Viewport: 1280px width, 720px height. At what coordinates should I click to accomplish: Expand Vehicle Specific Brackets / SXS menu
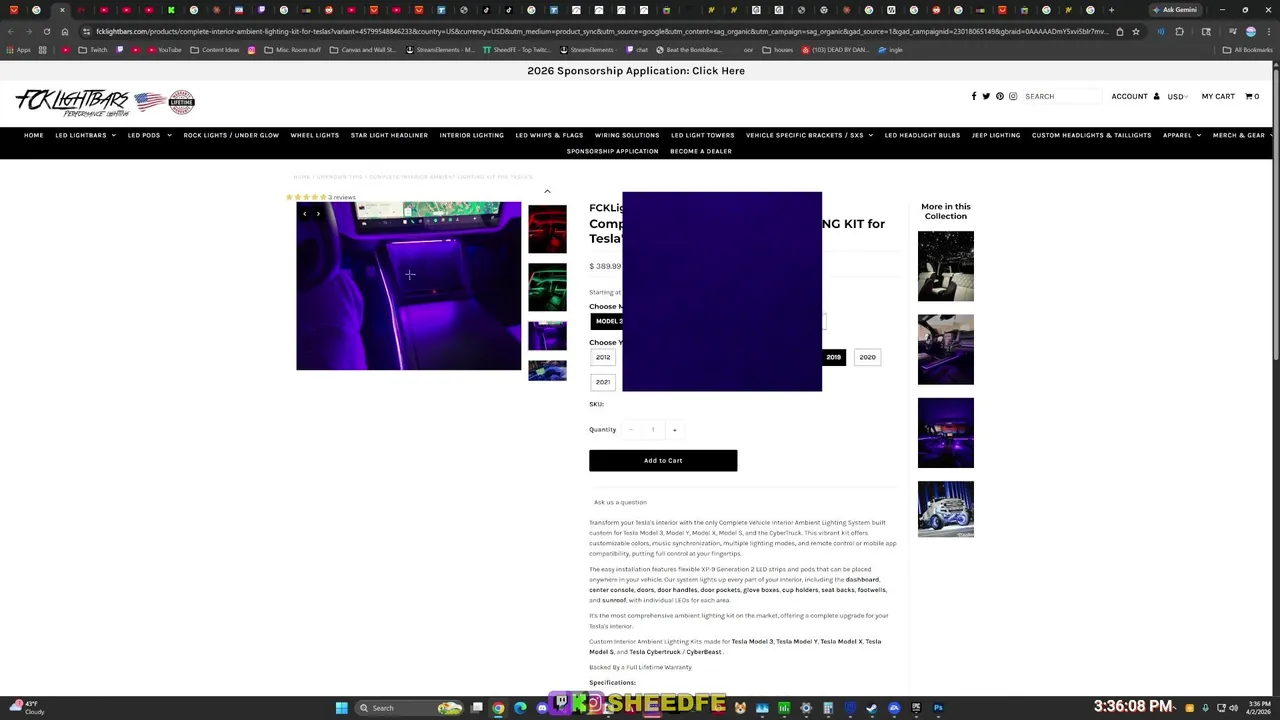tap(809, 135)
